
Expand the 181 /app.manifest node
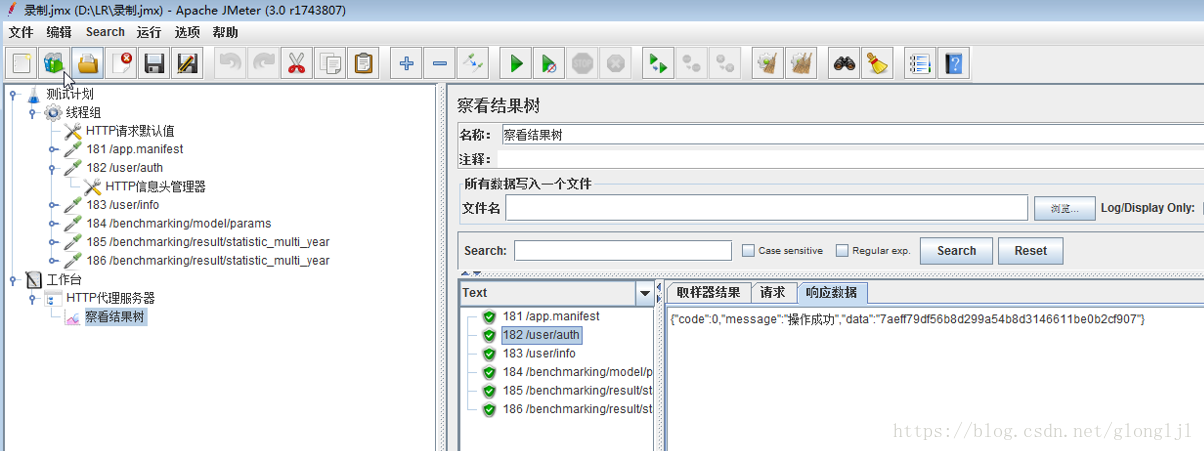click(x=53, y=150)
